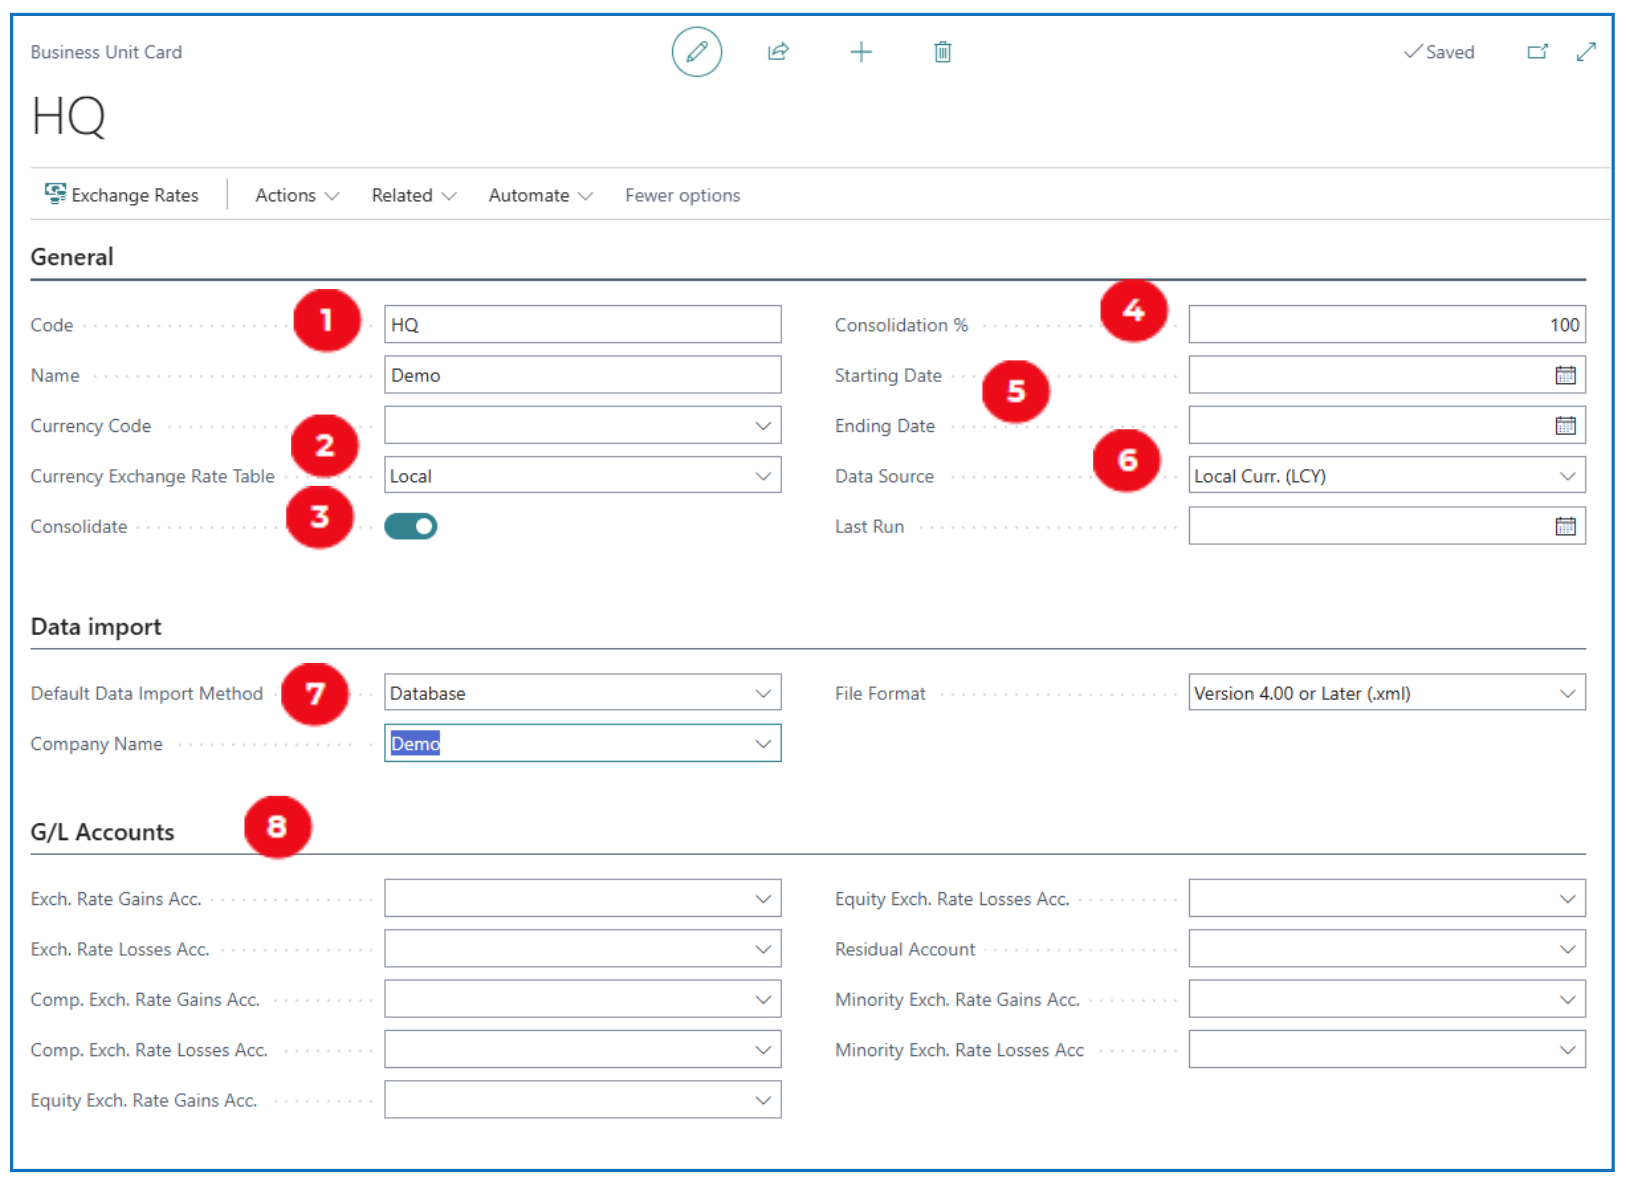The width and height of the screenshot is (1626, 1182).
Task: Open the Actions menu
Action: [x=297, y=195]
